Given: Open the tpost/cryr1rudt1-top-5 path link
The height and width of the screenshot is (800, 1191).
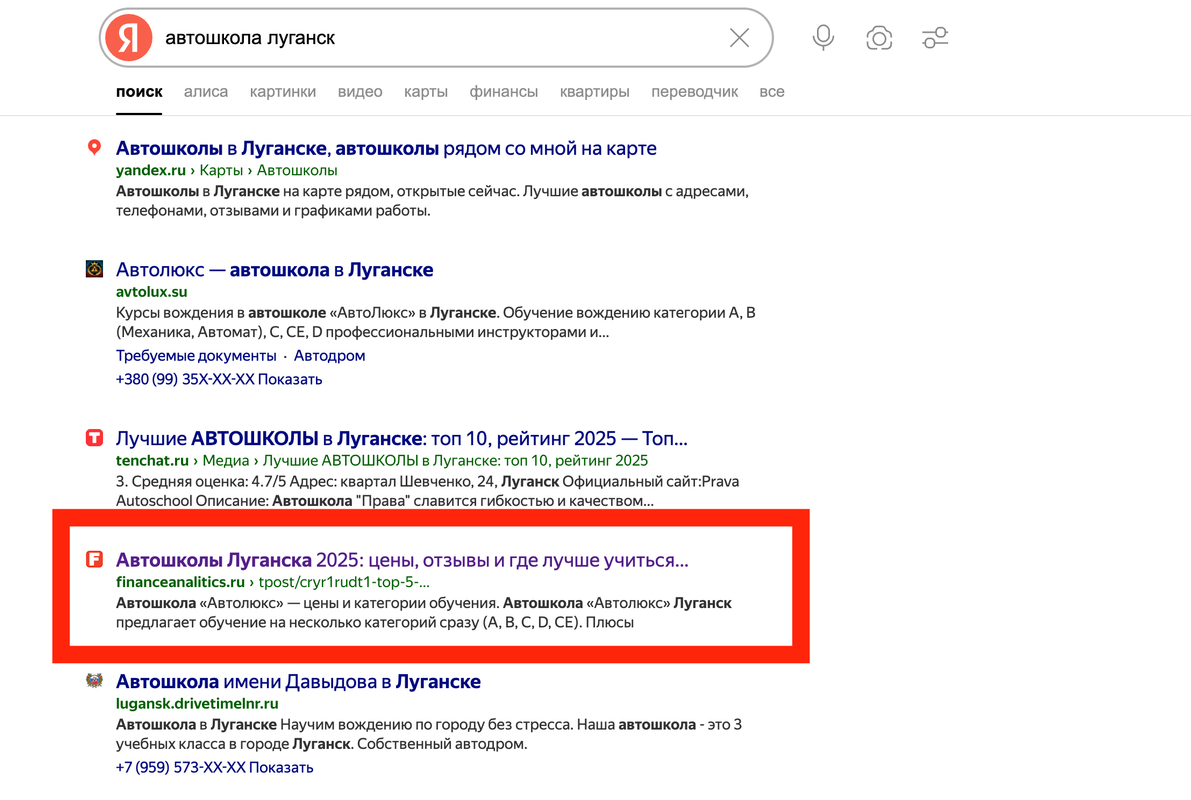Looking at the screenshot, I should (x=344, y=582).
